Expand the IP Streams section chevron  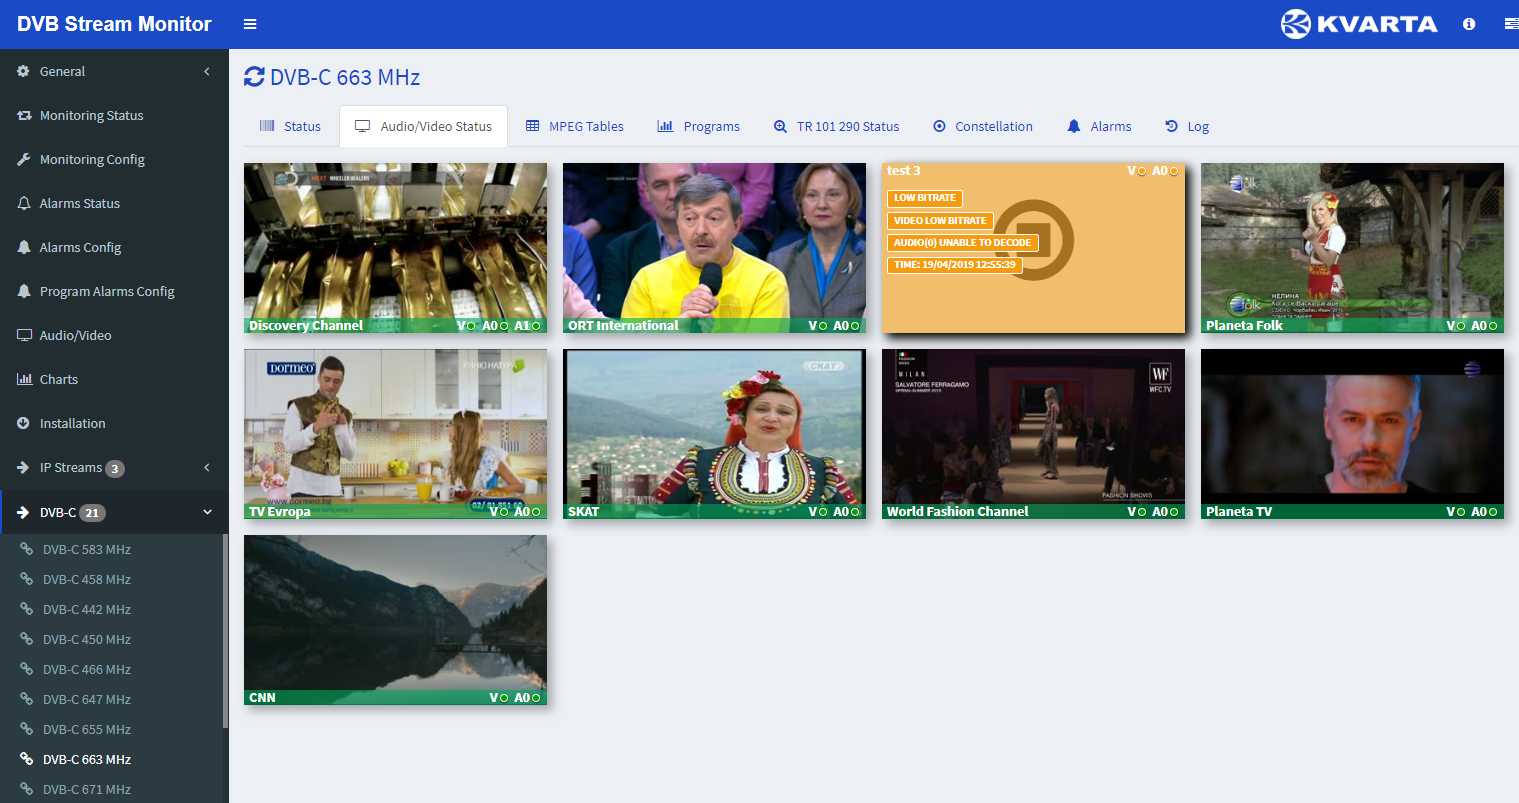pyautogui.click(x=207, y=467)
